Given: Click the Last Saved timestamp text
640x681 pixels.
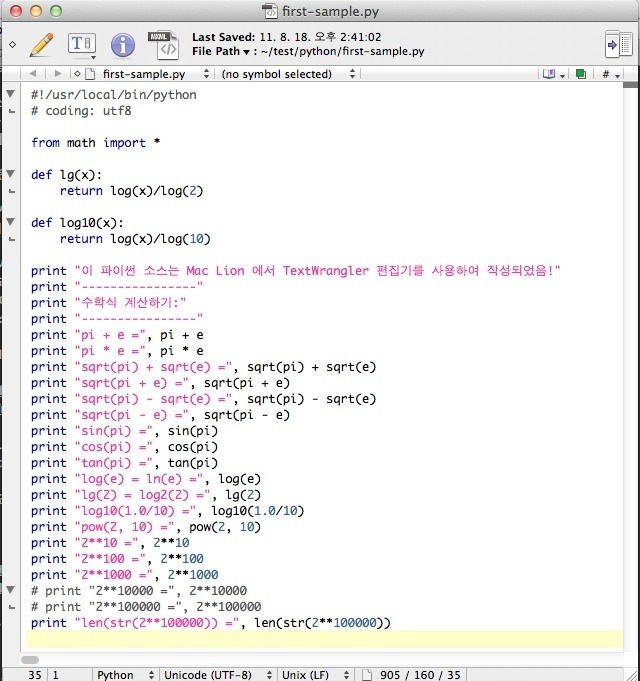Looking at the screenshot, I should coord(287,37).
